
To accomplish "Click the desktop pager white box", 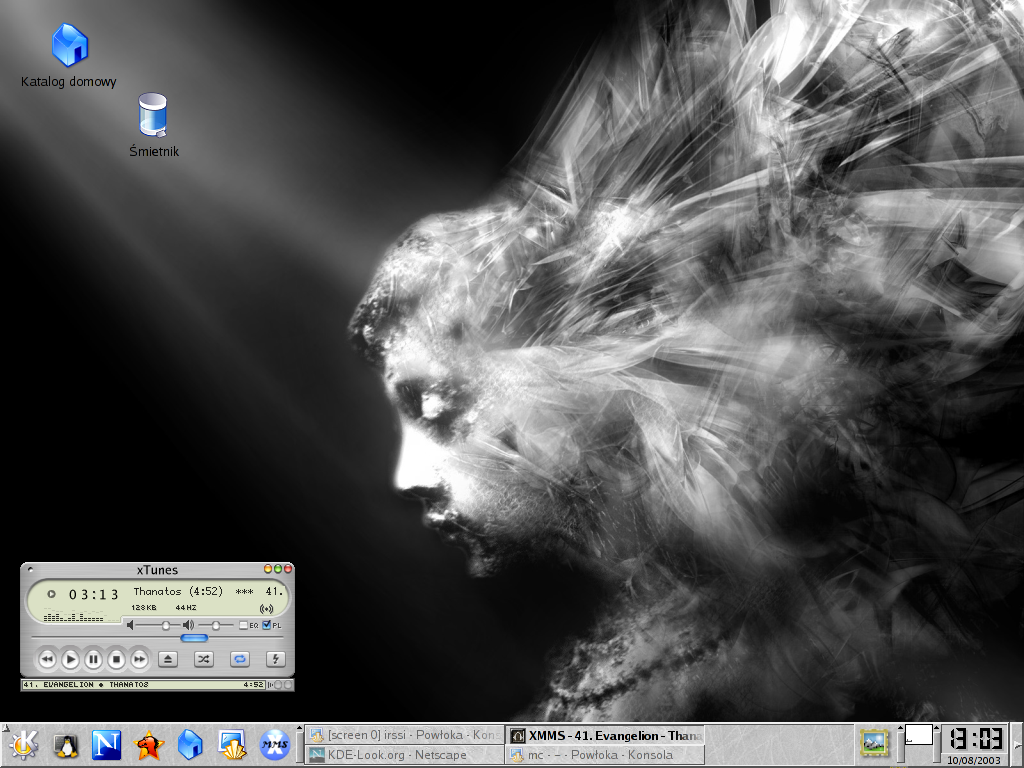I will (918, 735).
